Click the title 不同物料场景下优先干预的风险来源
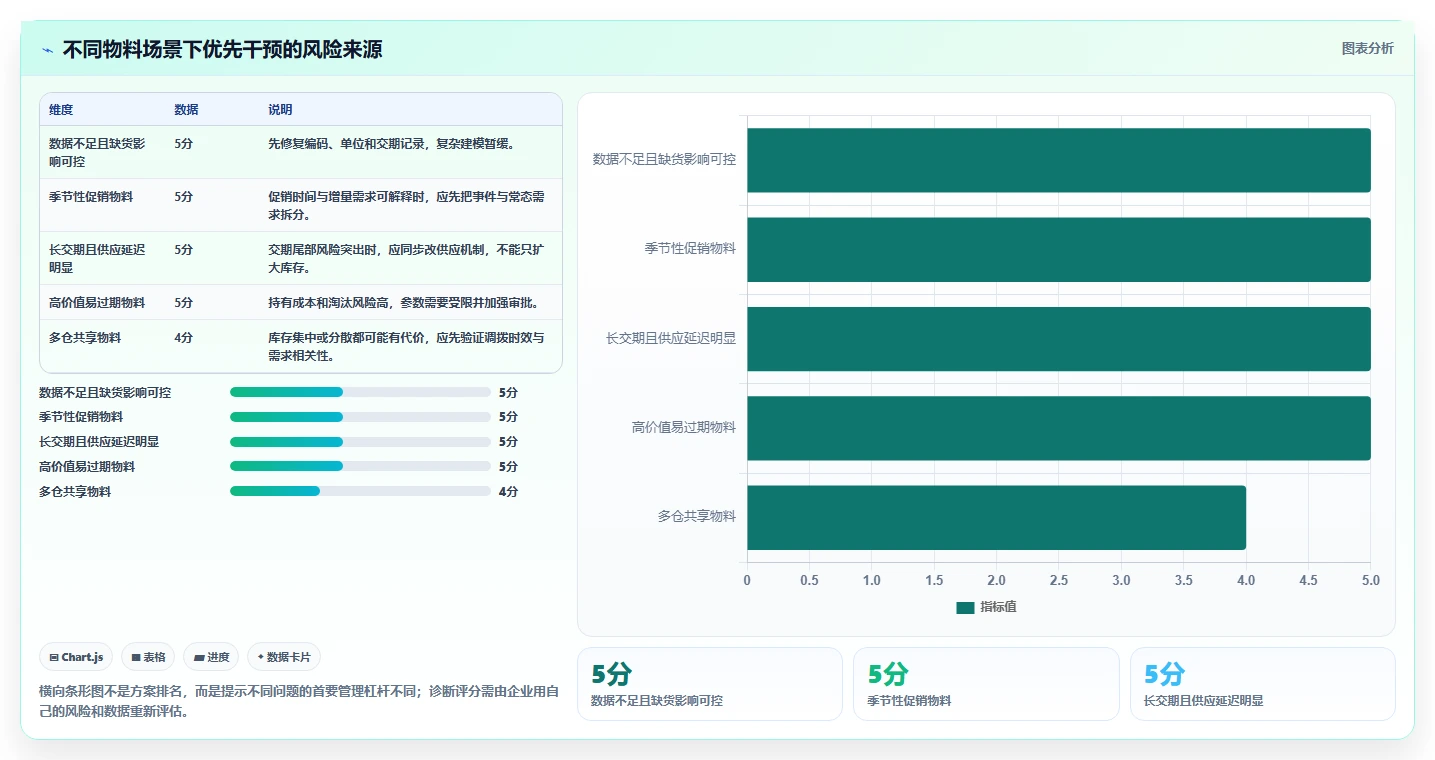Screen dimensions: 1435x760 point(222,50)
